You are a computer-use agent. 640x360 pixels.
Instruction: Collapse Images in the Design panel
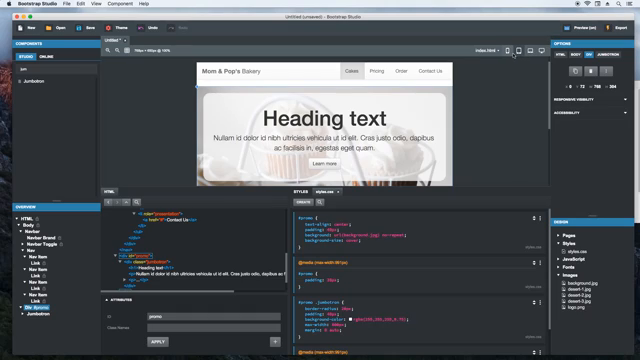(x=558, y=275)
